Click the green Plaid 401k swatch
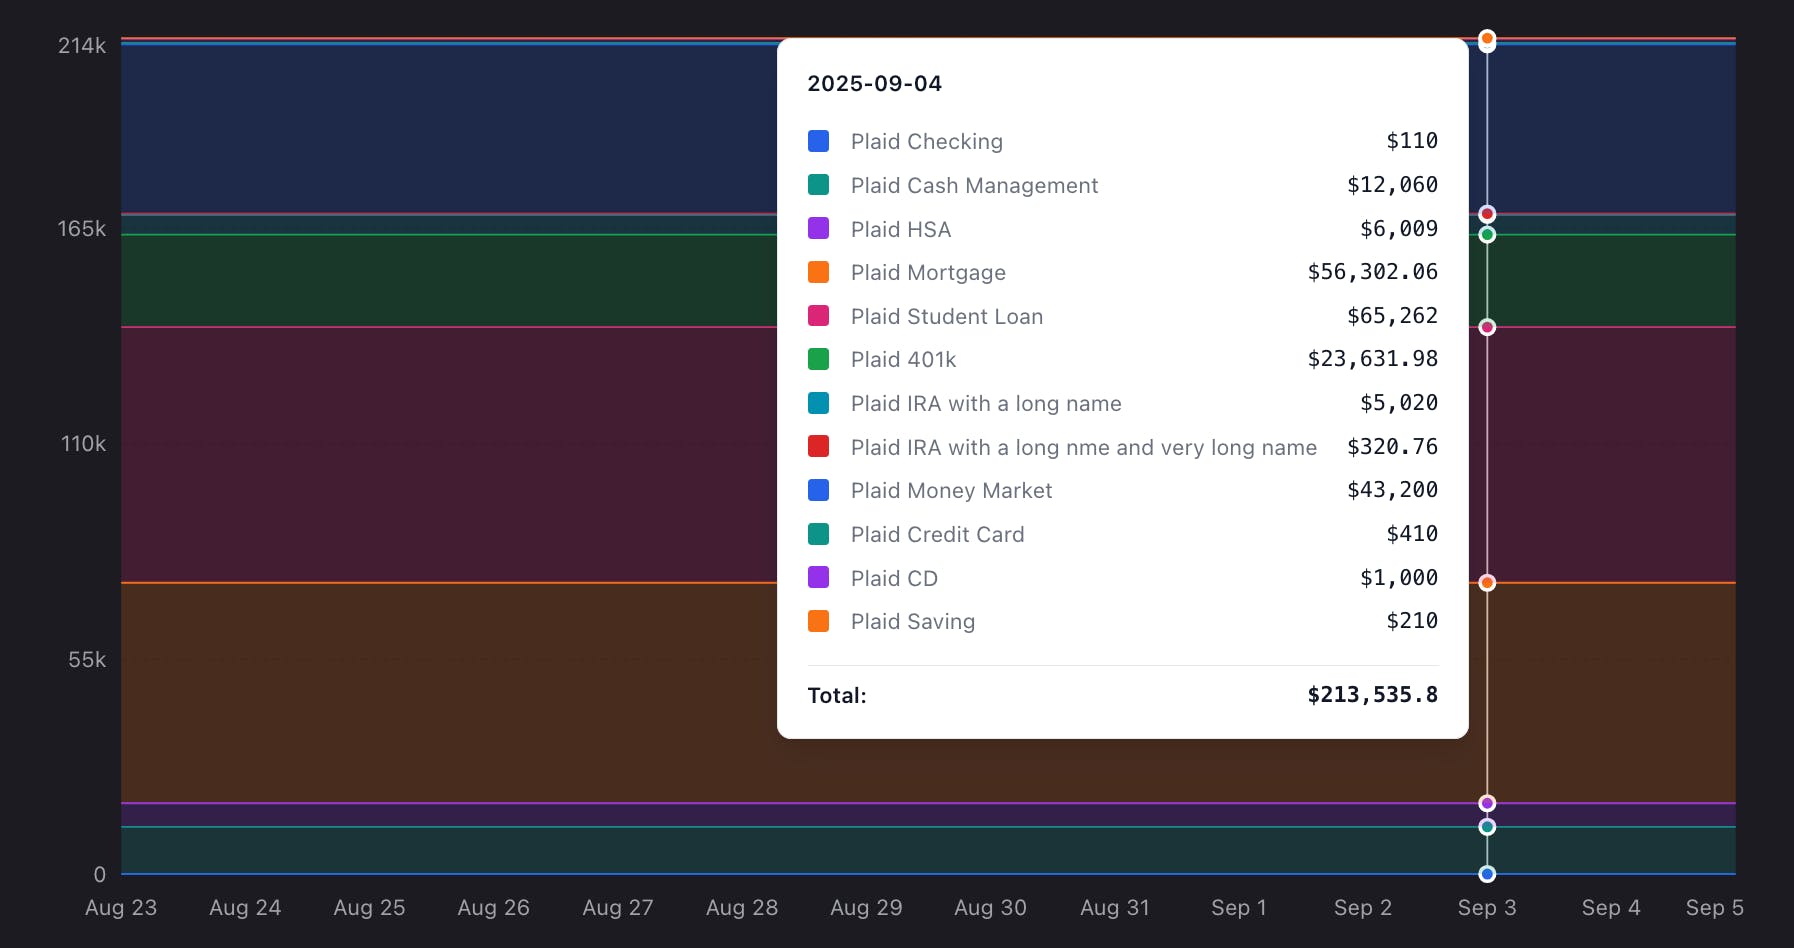Image resolution: width=1794 pixels, height=948 pixels. click(x=818, y=359)
